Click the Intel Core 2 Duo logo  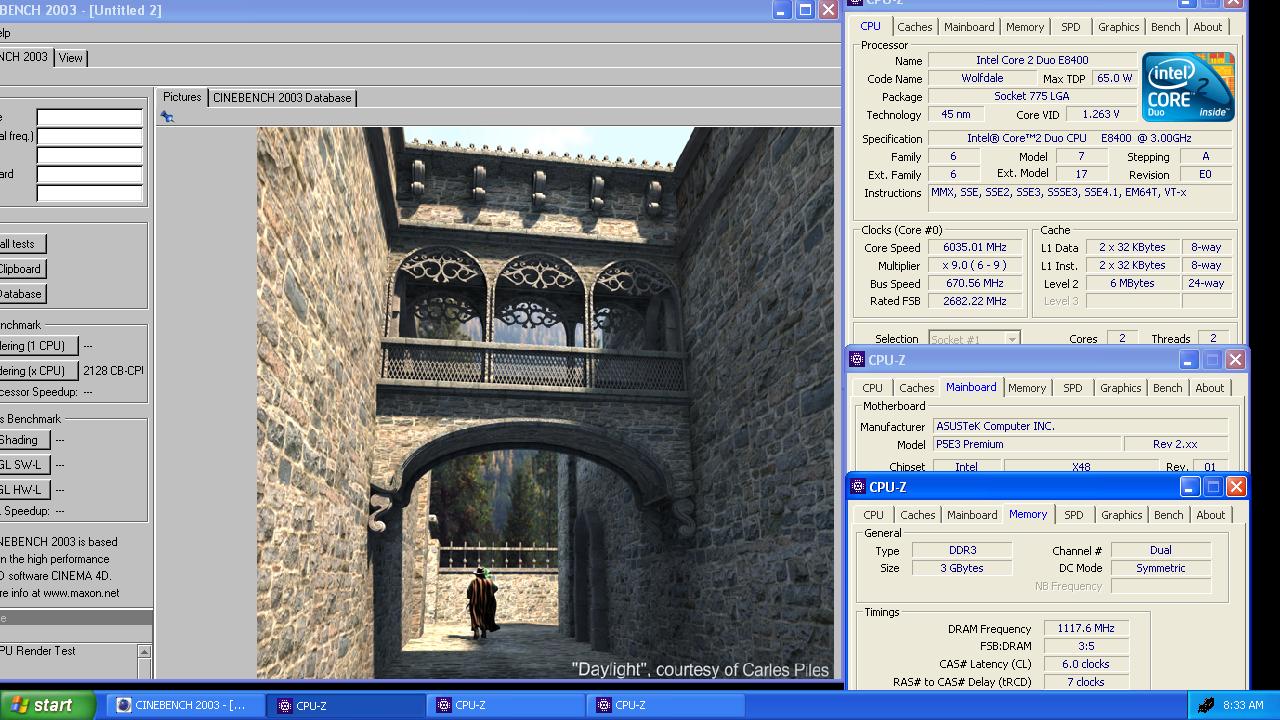coord(1188,87)
